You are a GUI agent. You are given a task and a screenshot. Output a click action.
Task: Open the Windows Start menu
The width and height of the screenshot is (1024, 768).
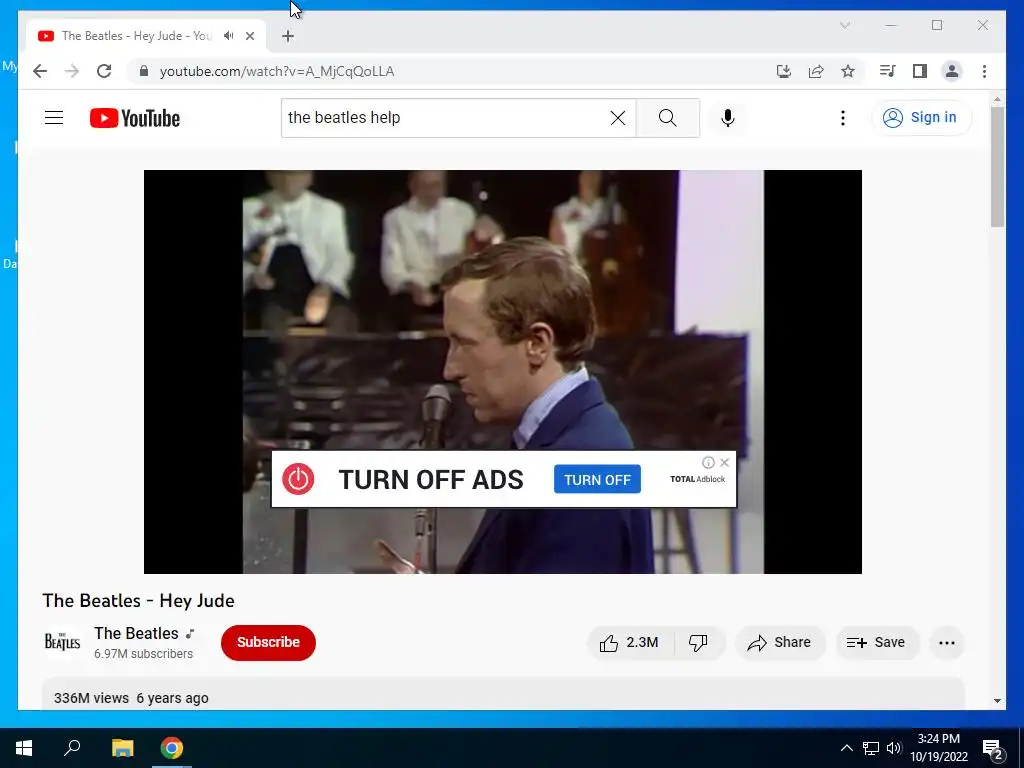[x=24, y=748]
